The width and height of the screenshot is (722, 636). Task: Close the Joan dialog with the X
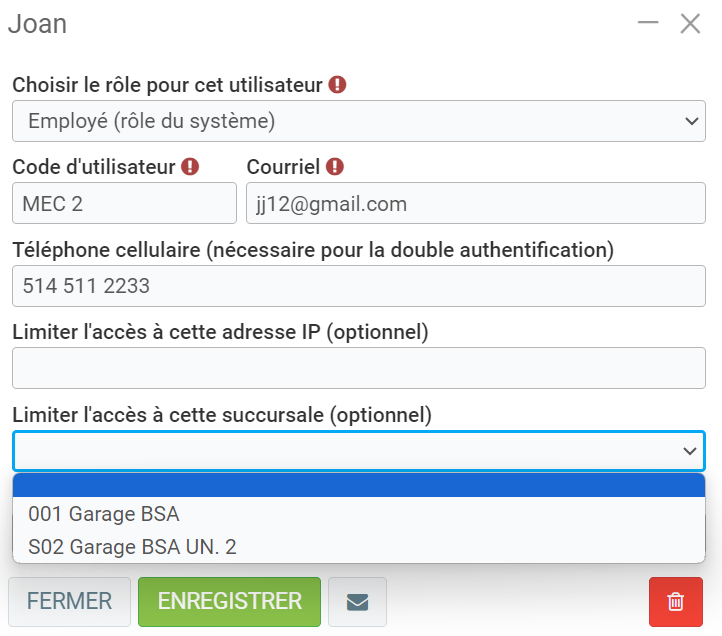[x=690, y=24]
